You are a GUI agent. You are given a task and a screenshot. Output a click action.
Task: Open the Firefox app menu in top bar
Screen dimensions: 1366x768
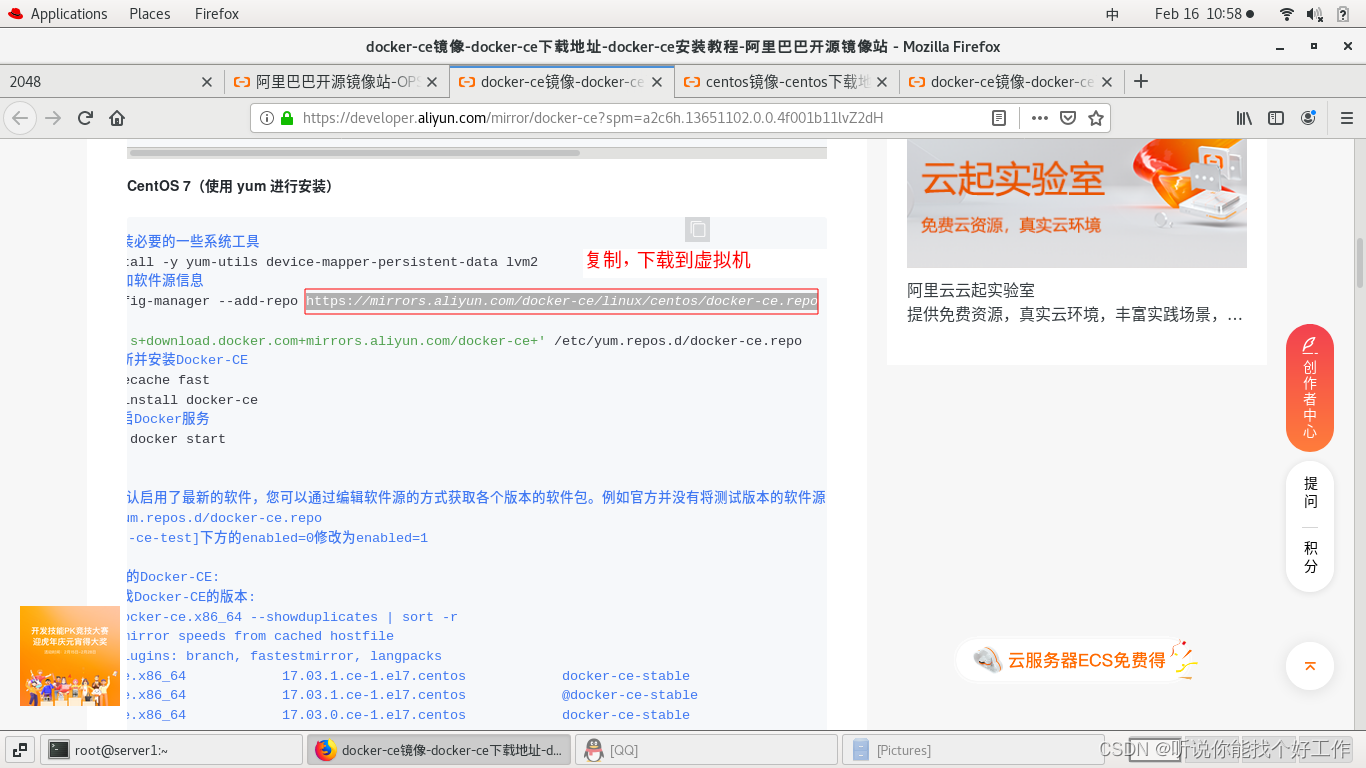[x=217, y=14]
